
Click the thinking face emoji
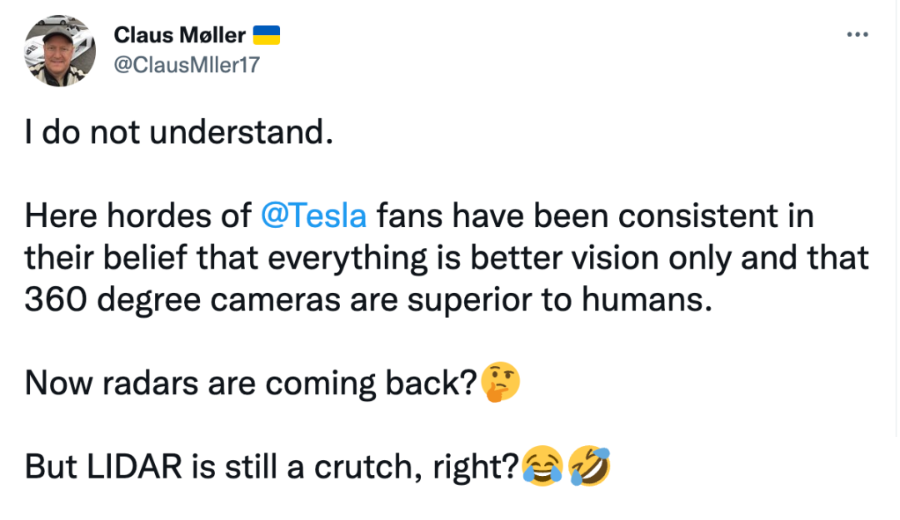[x=500, y=382]
